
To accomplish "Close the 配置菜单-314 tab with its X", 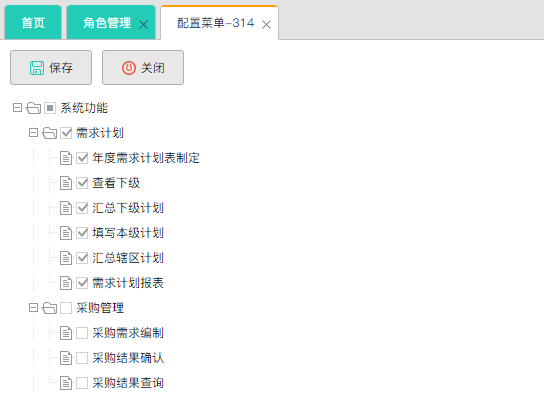I will click(x=266, y=25).
